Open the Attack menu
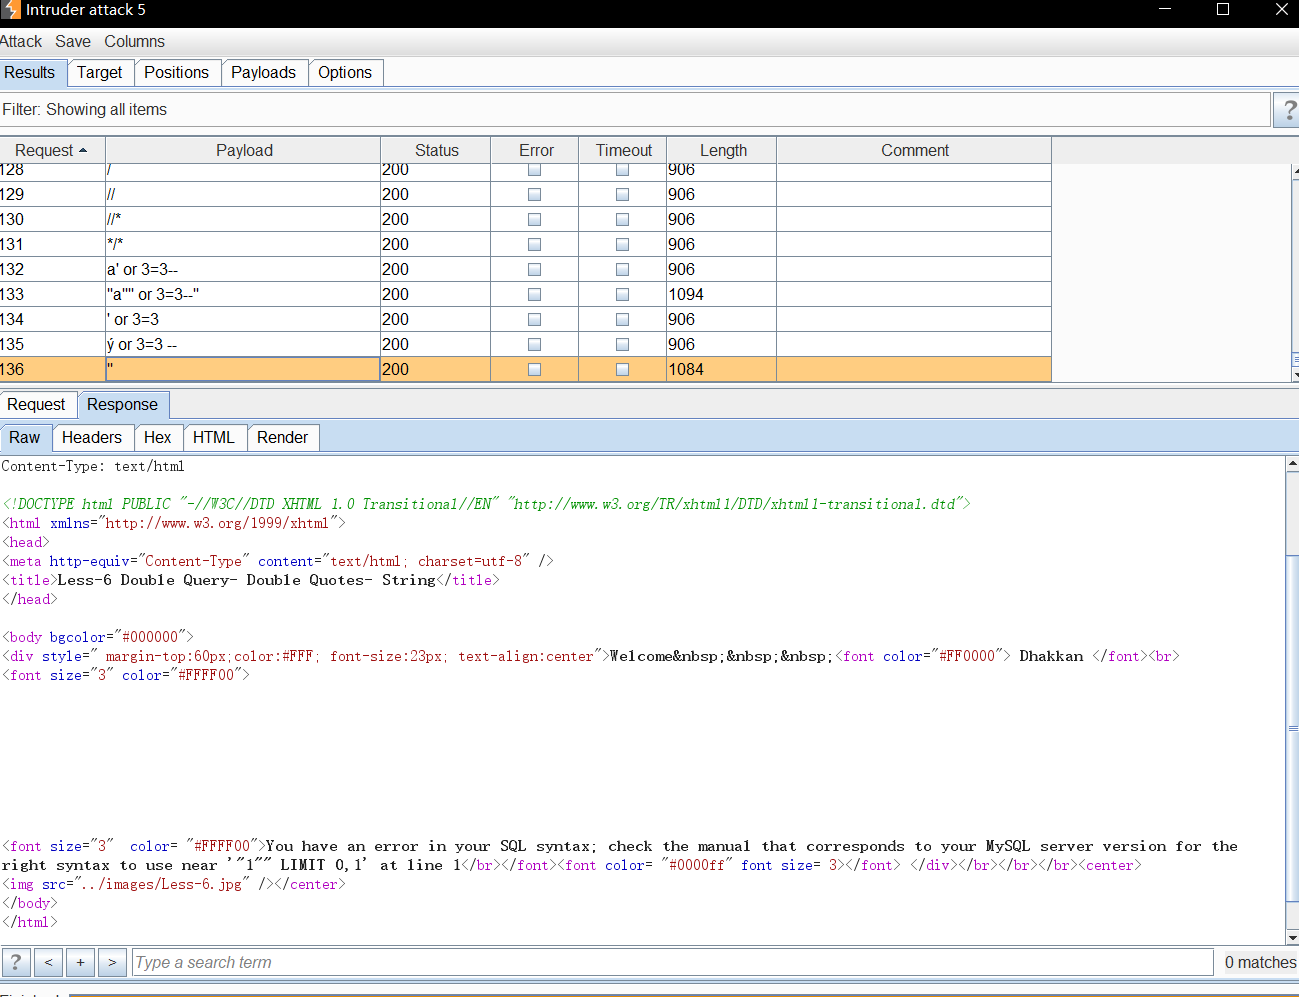 (21, 41)
